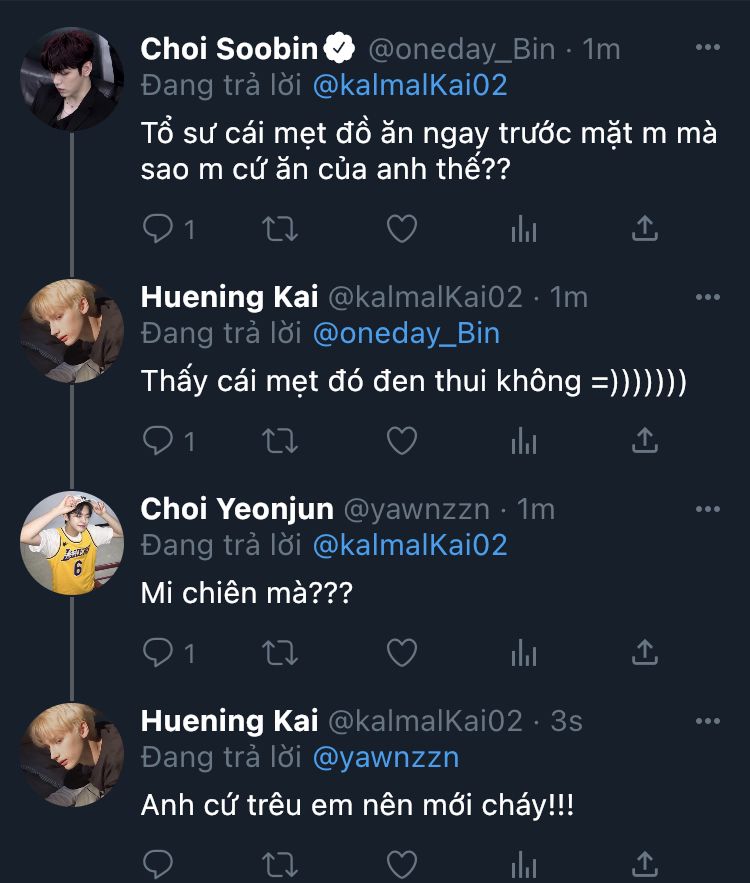The width and height of the screenshot is (750, 883).
Task: Open Choi Yeonjun's profile picture
Action: coord(72,543)
